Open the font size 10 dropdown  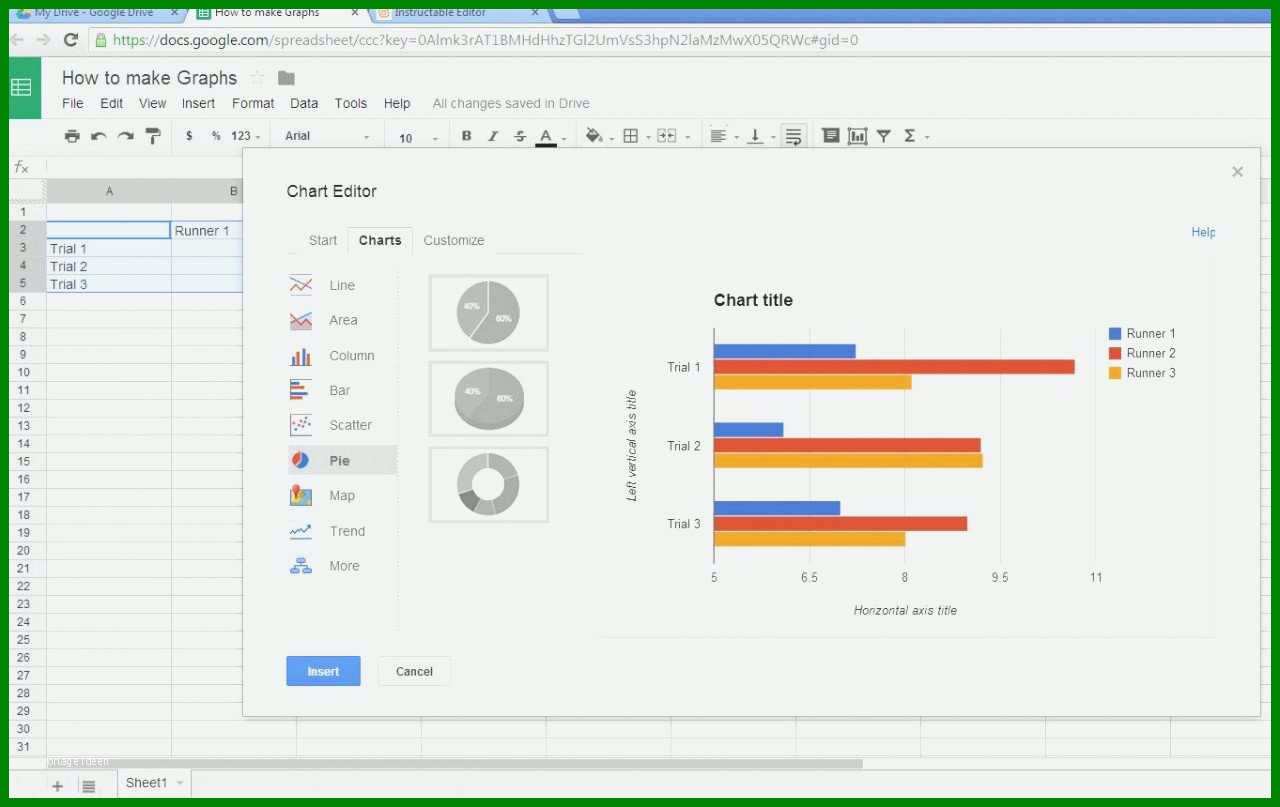point(418,138)
